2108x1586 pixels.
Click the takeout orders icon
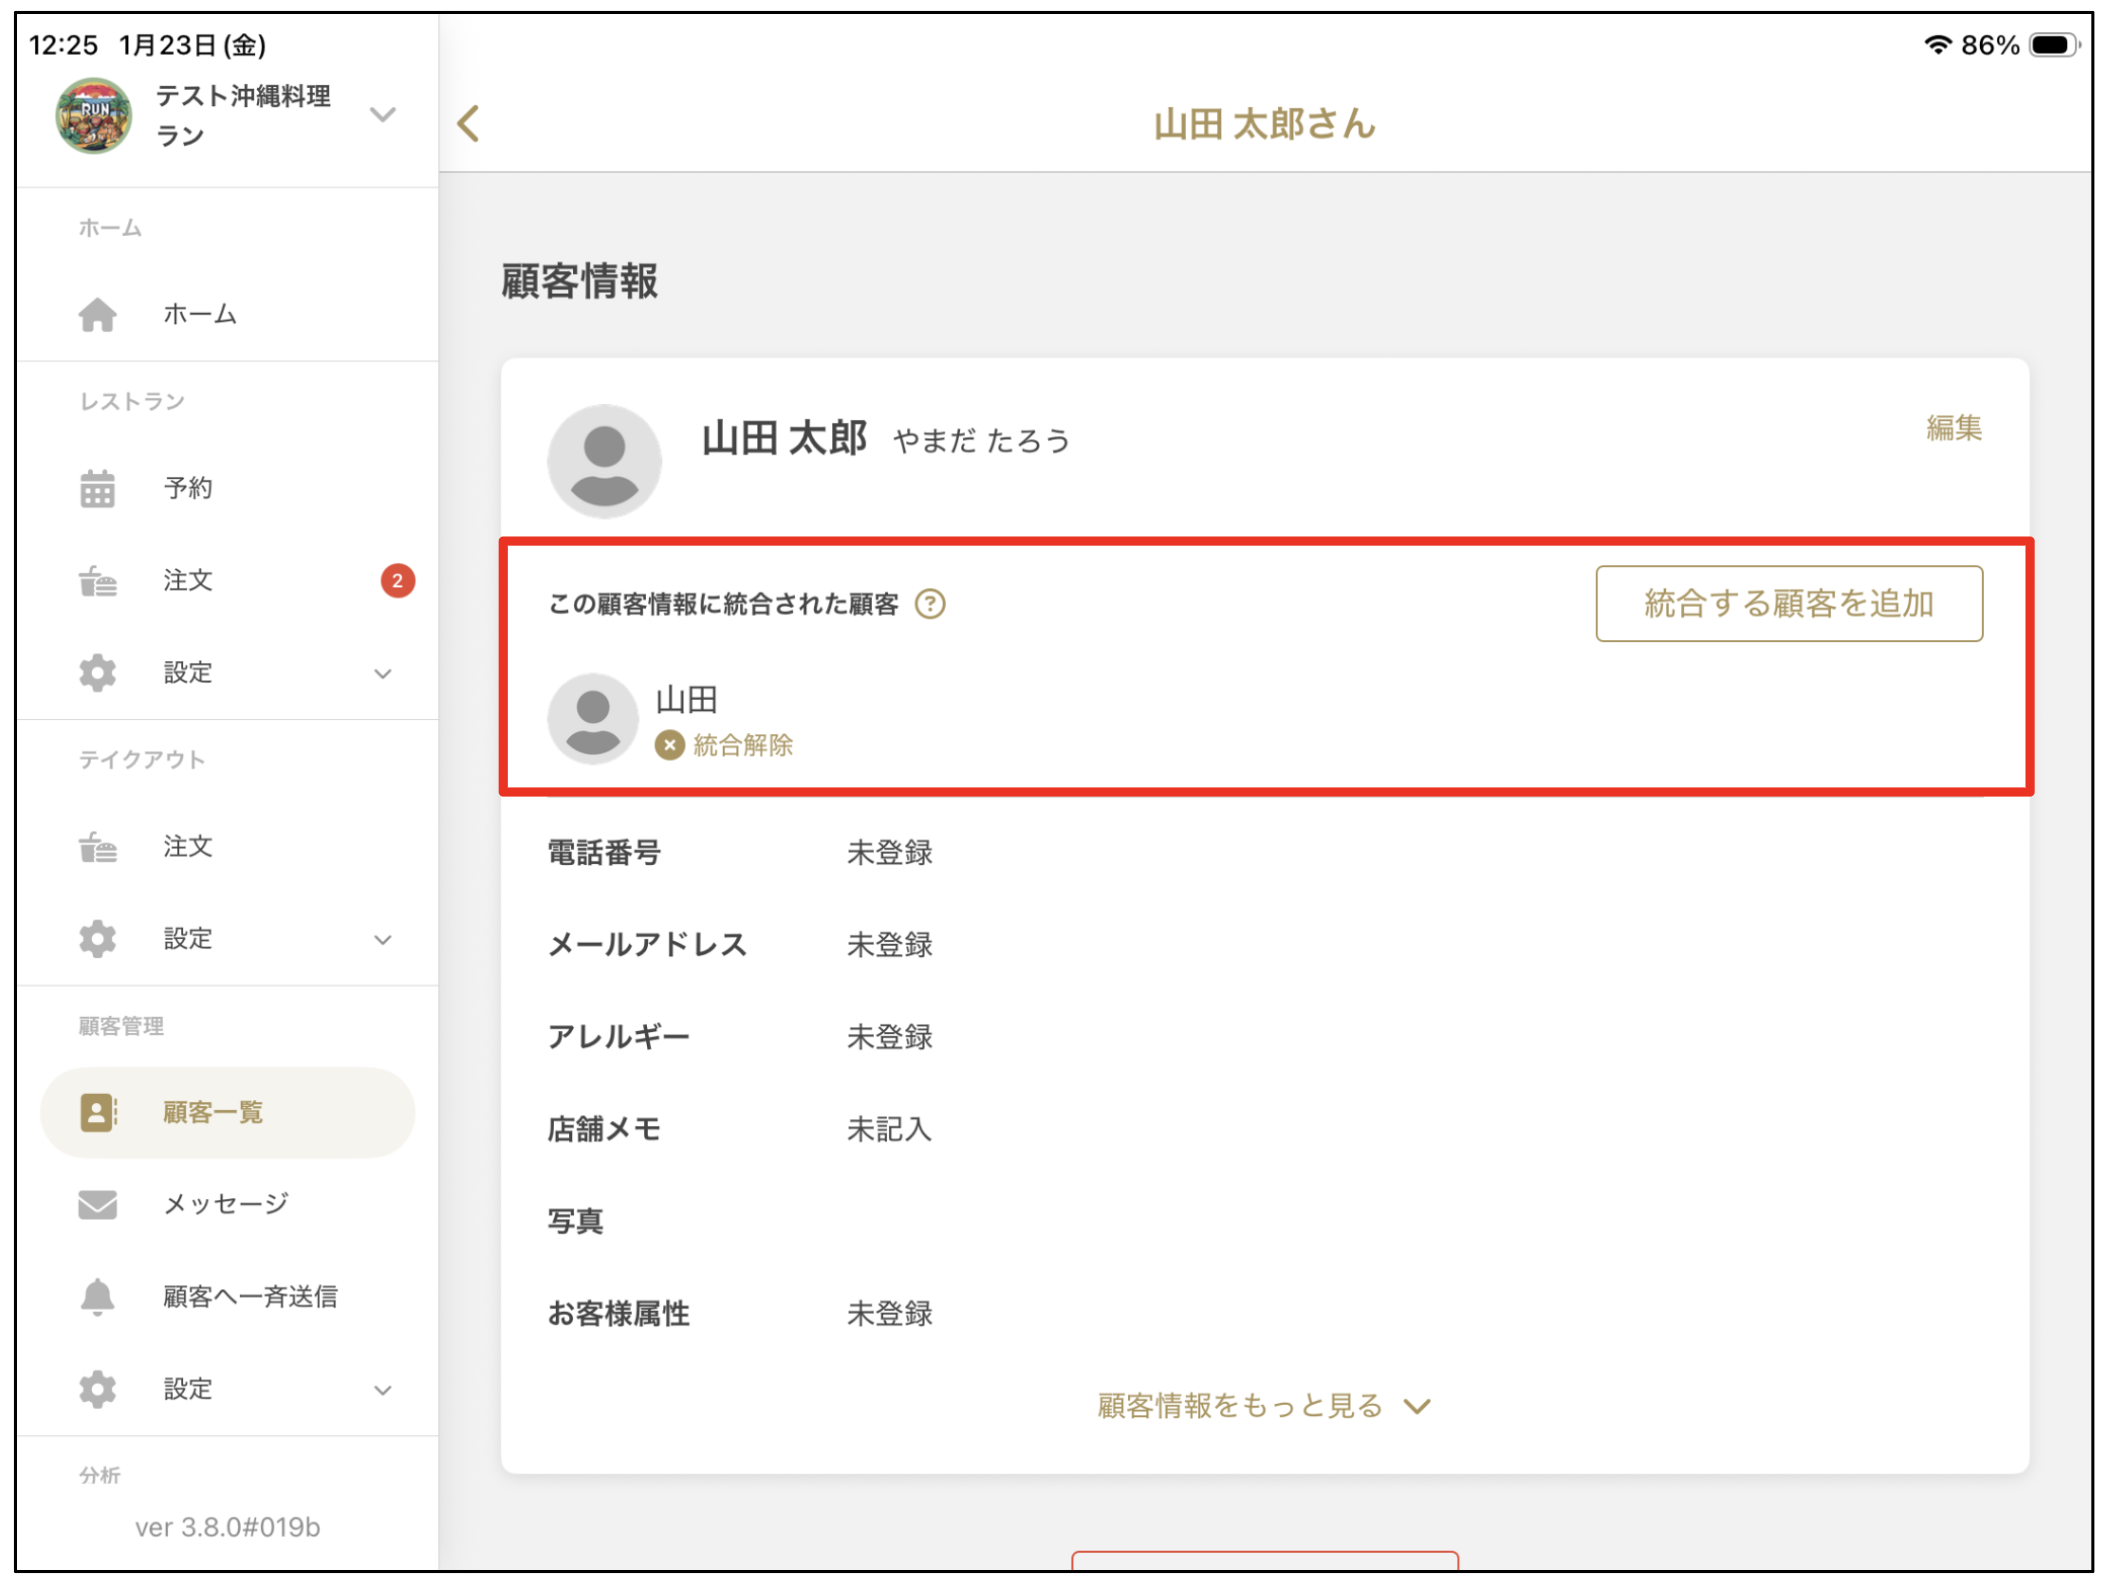pyautogui.click(x=97, y=846)
